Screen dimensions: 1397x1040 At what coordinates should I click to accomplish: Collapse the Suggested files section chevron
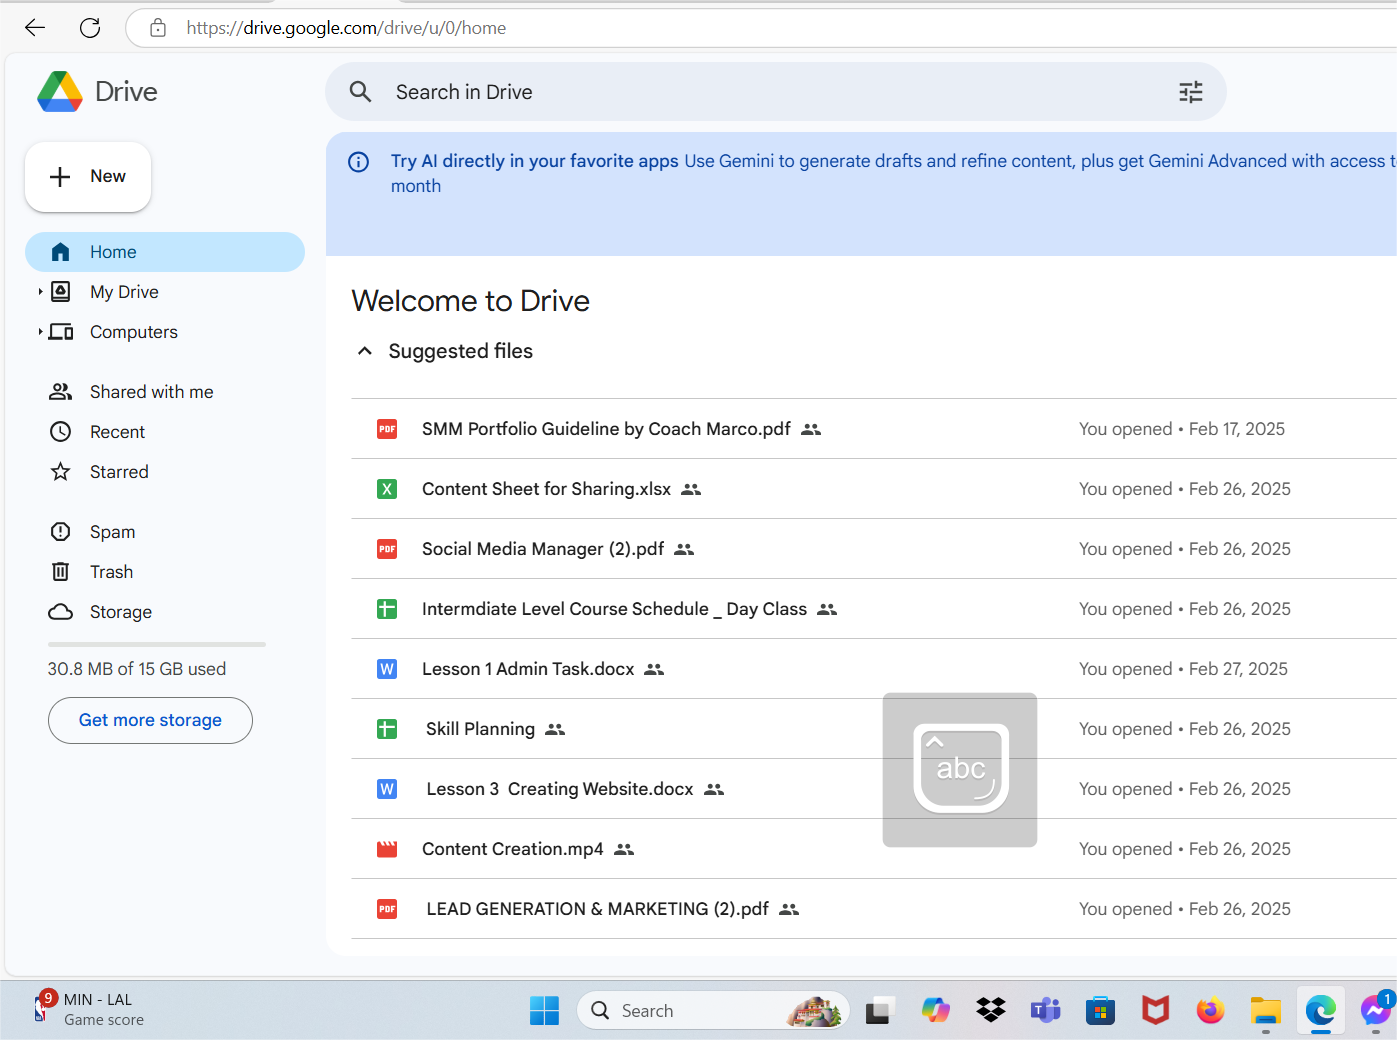(x=365, y=351)
